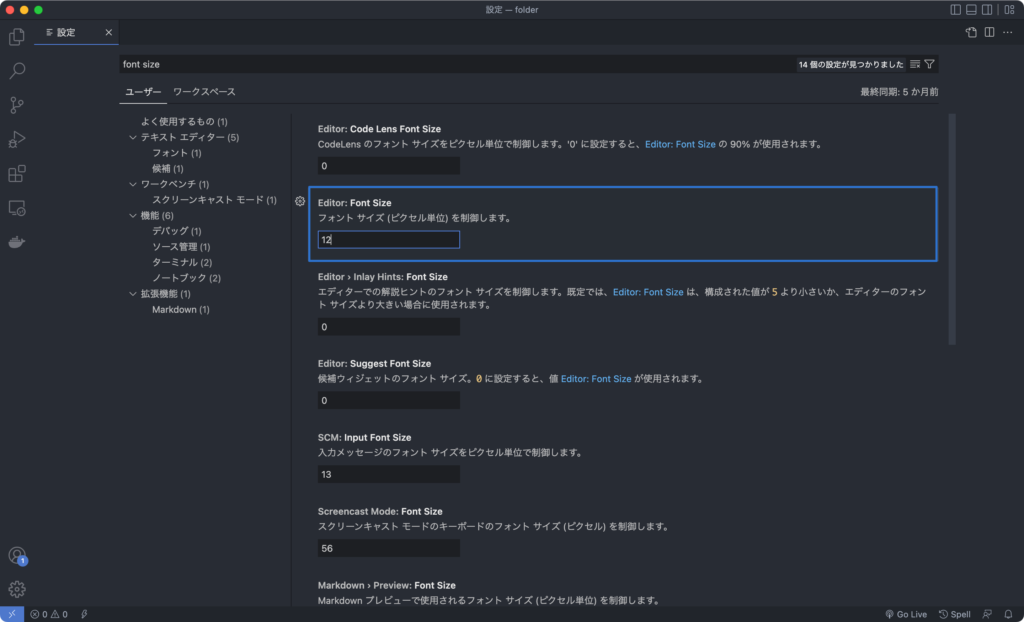Click the filter icon in search bar
The height and width of the screenshot is (622, 1024).
tap(929, 63)
